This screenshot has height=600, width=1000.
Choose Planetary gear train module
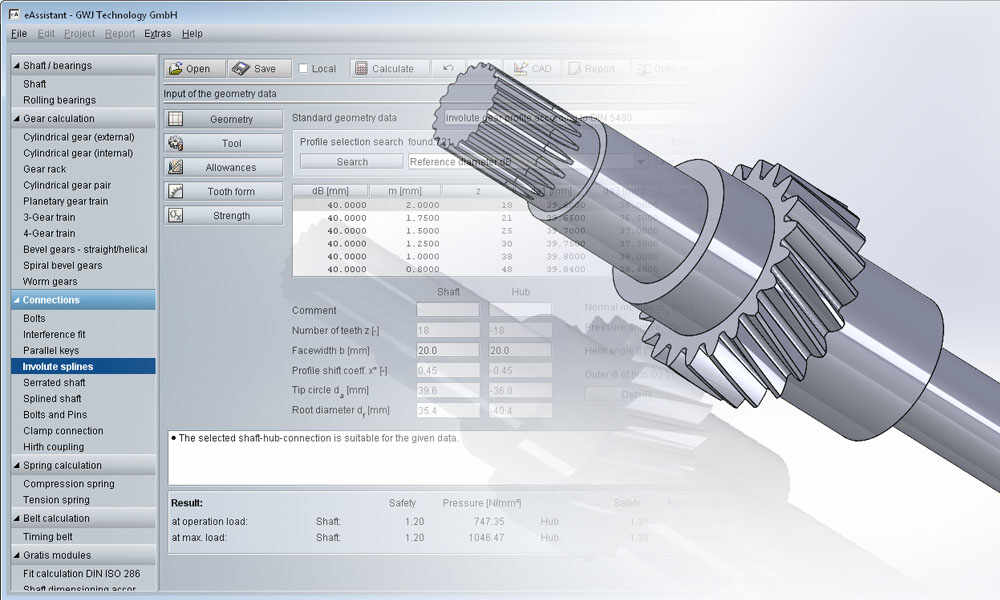pos(66,201)
